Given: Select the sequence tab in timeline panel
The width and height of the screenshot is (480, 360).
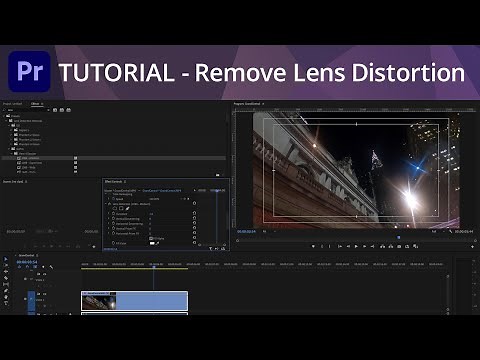Looking at the screenshot, I should [26, 255].
